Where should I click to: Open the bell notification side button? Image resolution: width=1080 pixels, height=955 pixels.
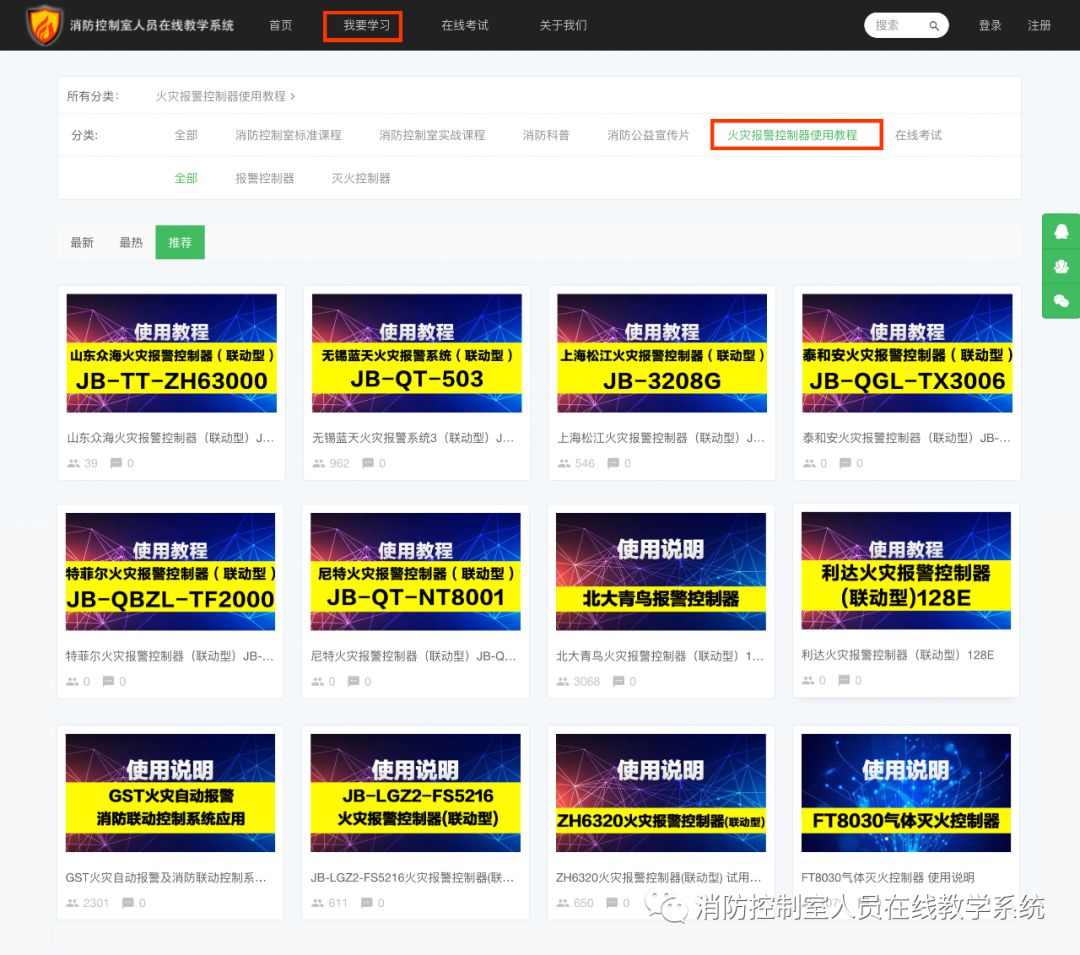[x=1061, y=231]
